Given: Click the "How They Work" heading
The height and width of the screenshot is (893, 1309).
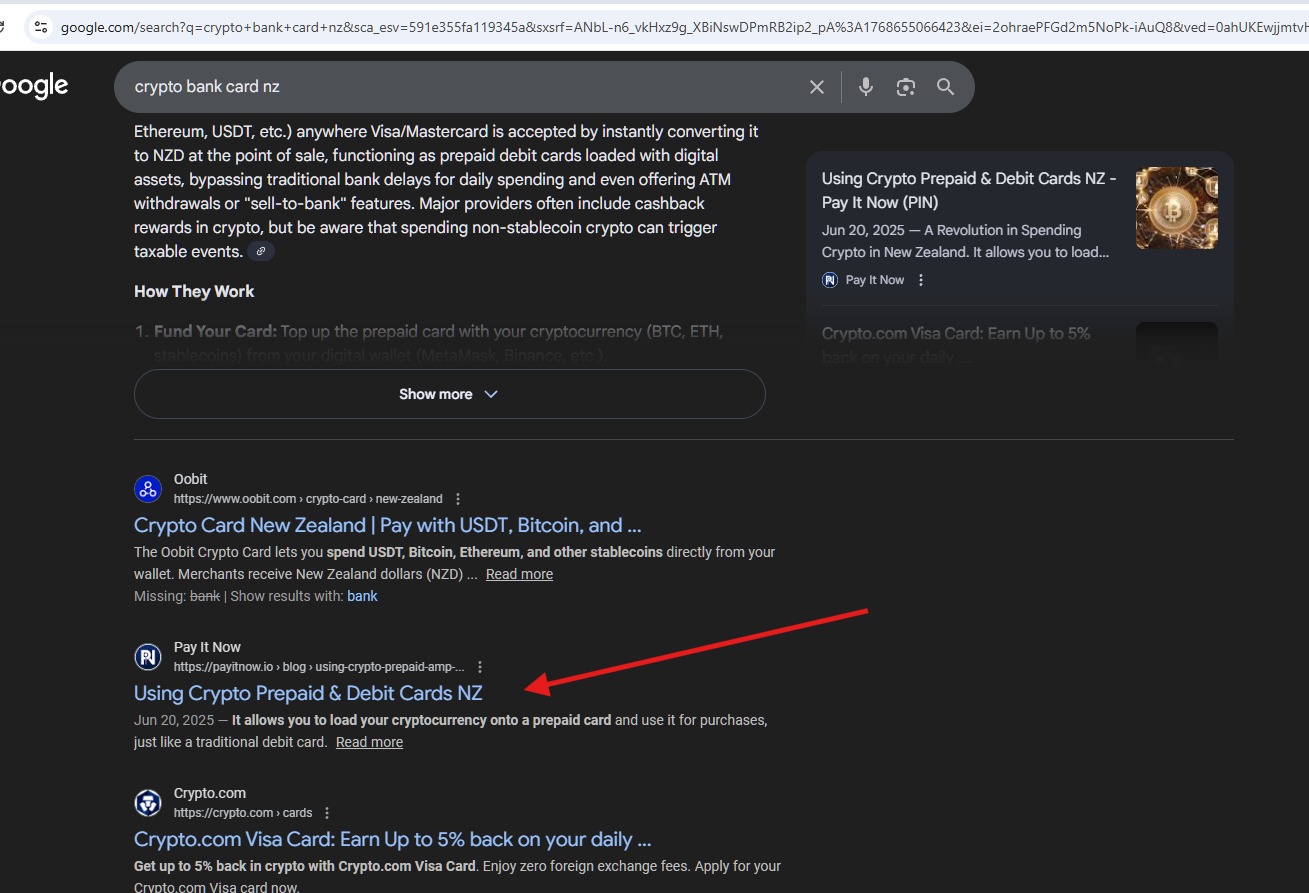Looking at the screenshot, I should click(194, 291).
